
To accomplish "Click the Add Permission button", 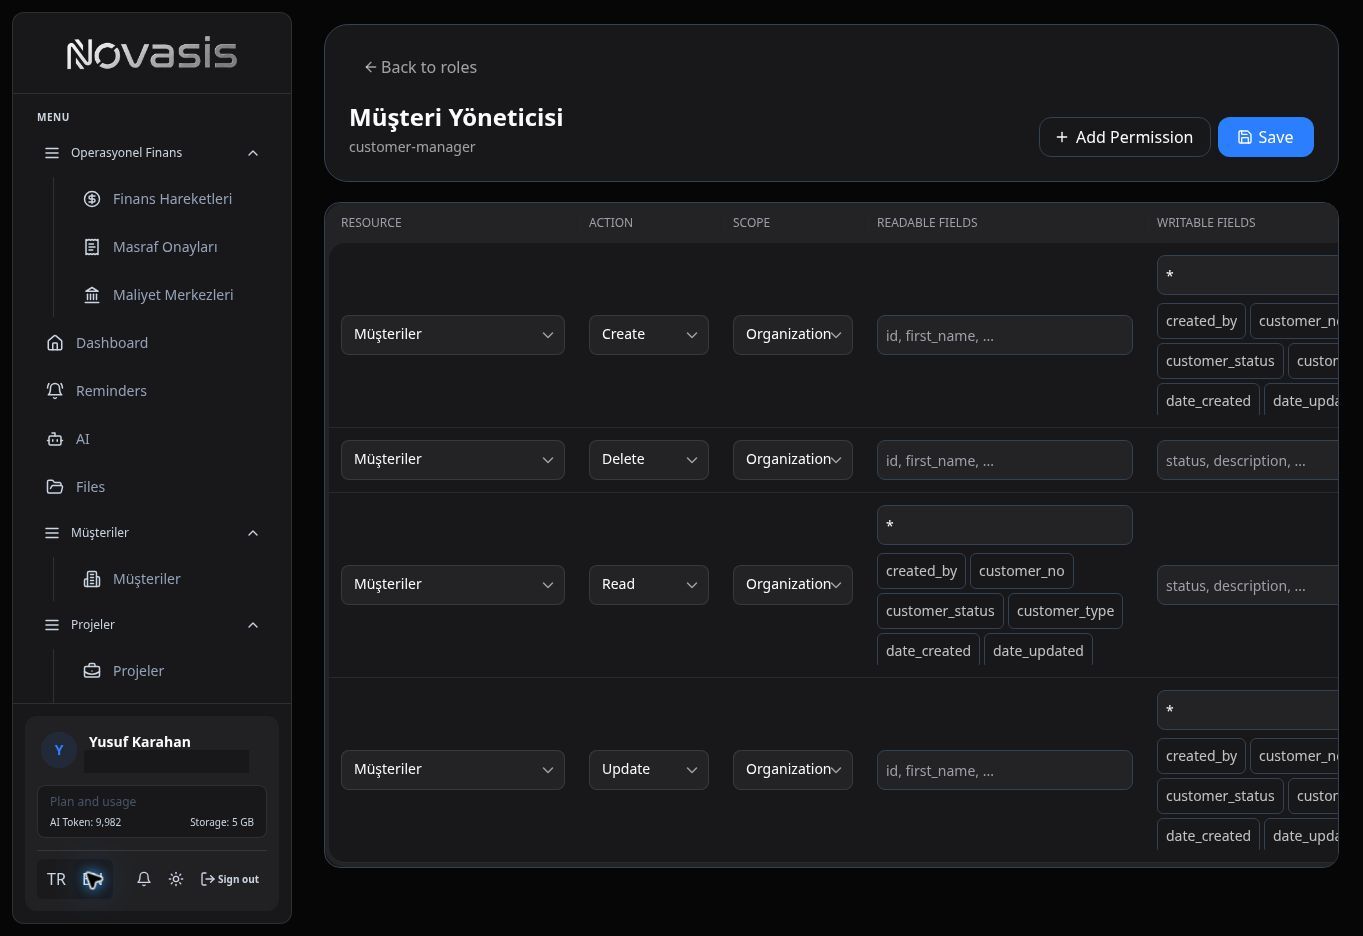I will [x=1125, y=137].
